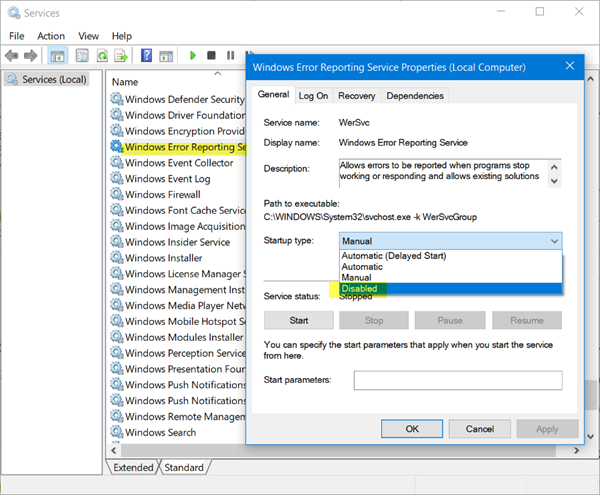Click the green Start Service play icon
This screenshot has height=495, width=600.
(x=193, y=56)
